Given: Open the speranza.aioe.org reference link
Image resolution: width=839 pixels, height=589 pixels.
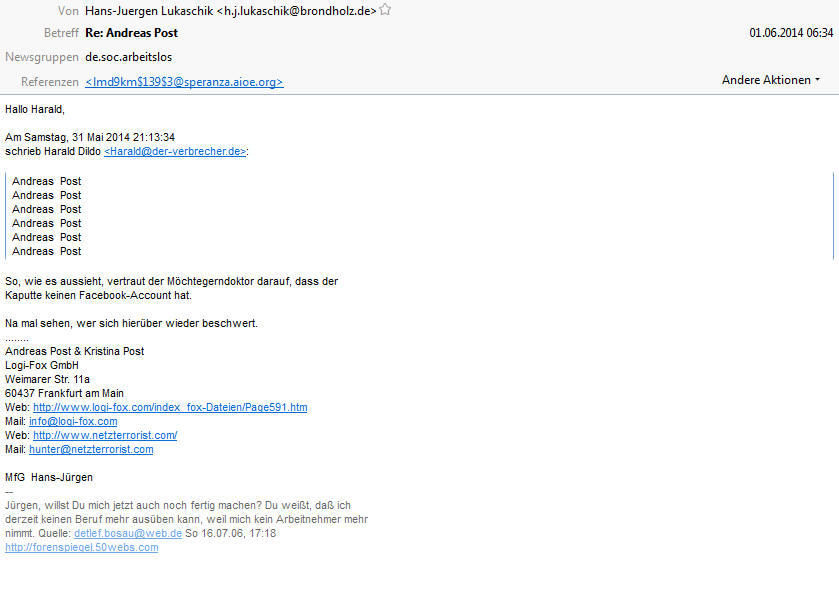Looking at the screenshot, I should (184, 82).
